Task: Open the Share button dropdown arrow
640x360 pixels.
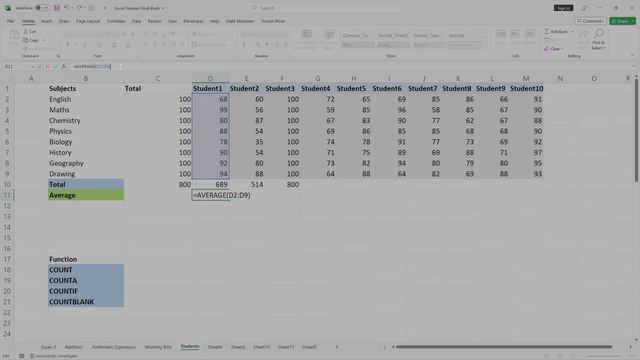Action: [x=633, y=21]
